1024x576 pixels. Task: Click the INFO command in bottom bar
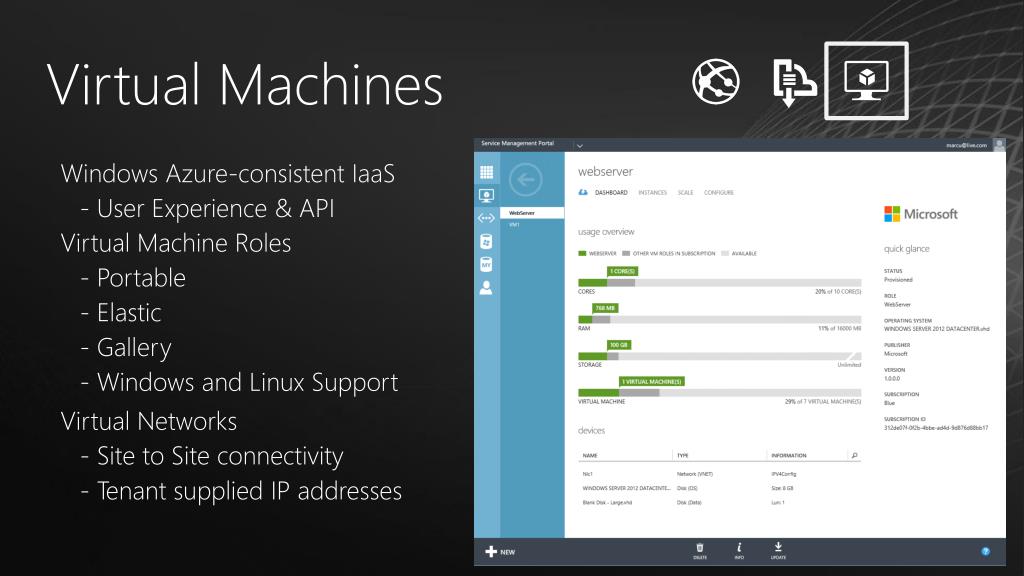click(x=739, y=551)
